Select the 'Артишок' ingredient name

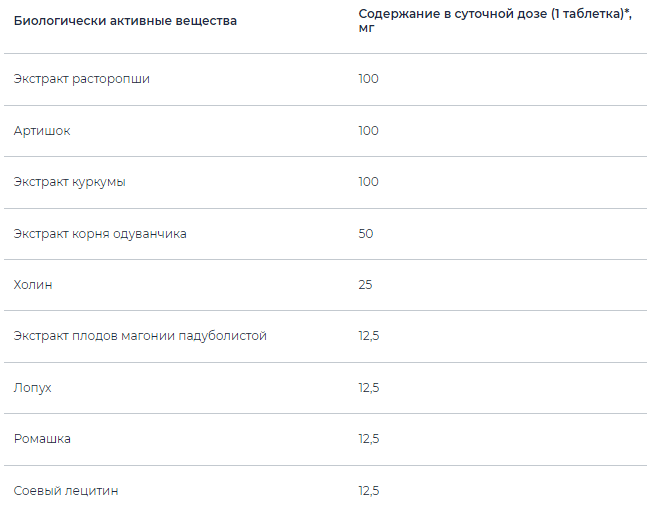42,130
